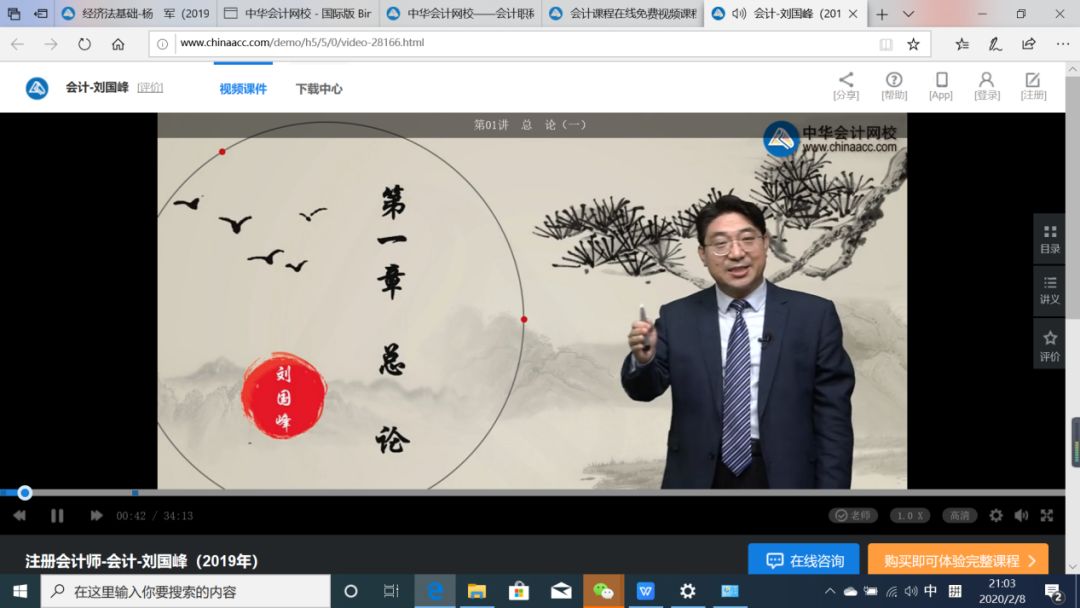Open the browser settings and more menu
Viewport: 1080px width, 608px height.
(x=1063, y=44)
